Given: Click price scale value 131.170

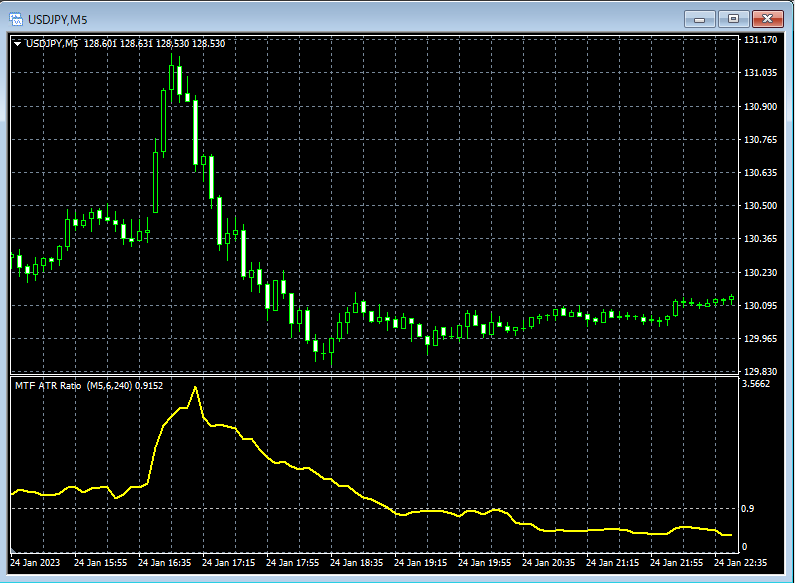Looking at the screenshot, I should click(760, 40).
